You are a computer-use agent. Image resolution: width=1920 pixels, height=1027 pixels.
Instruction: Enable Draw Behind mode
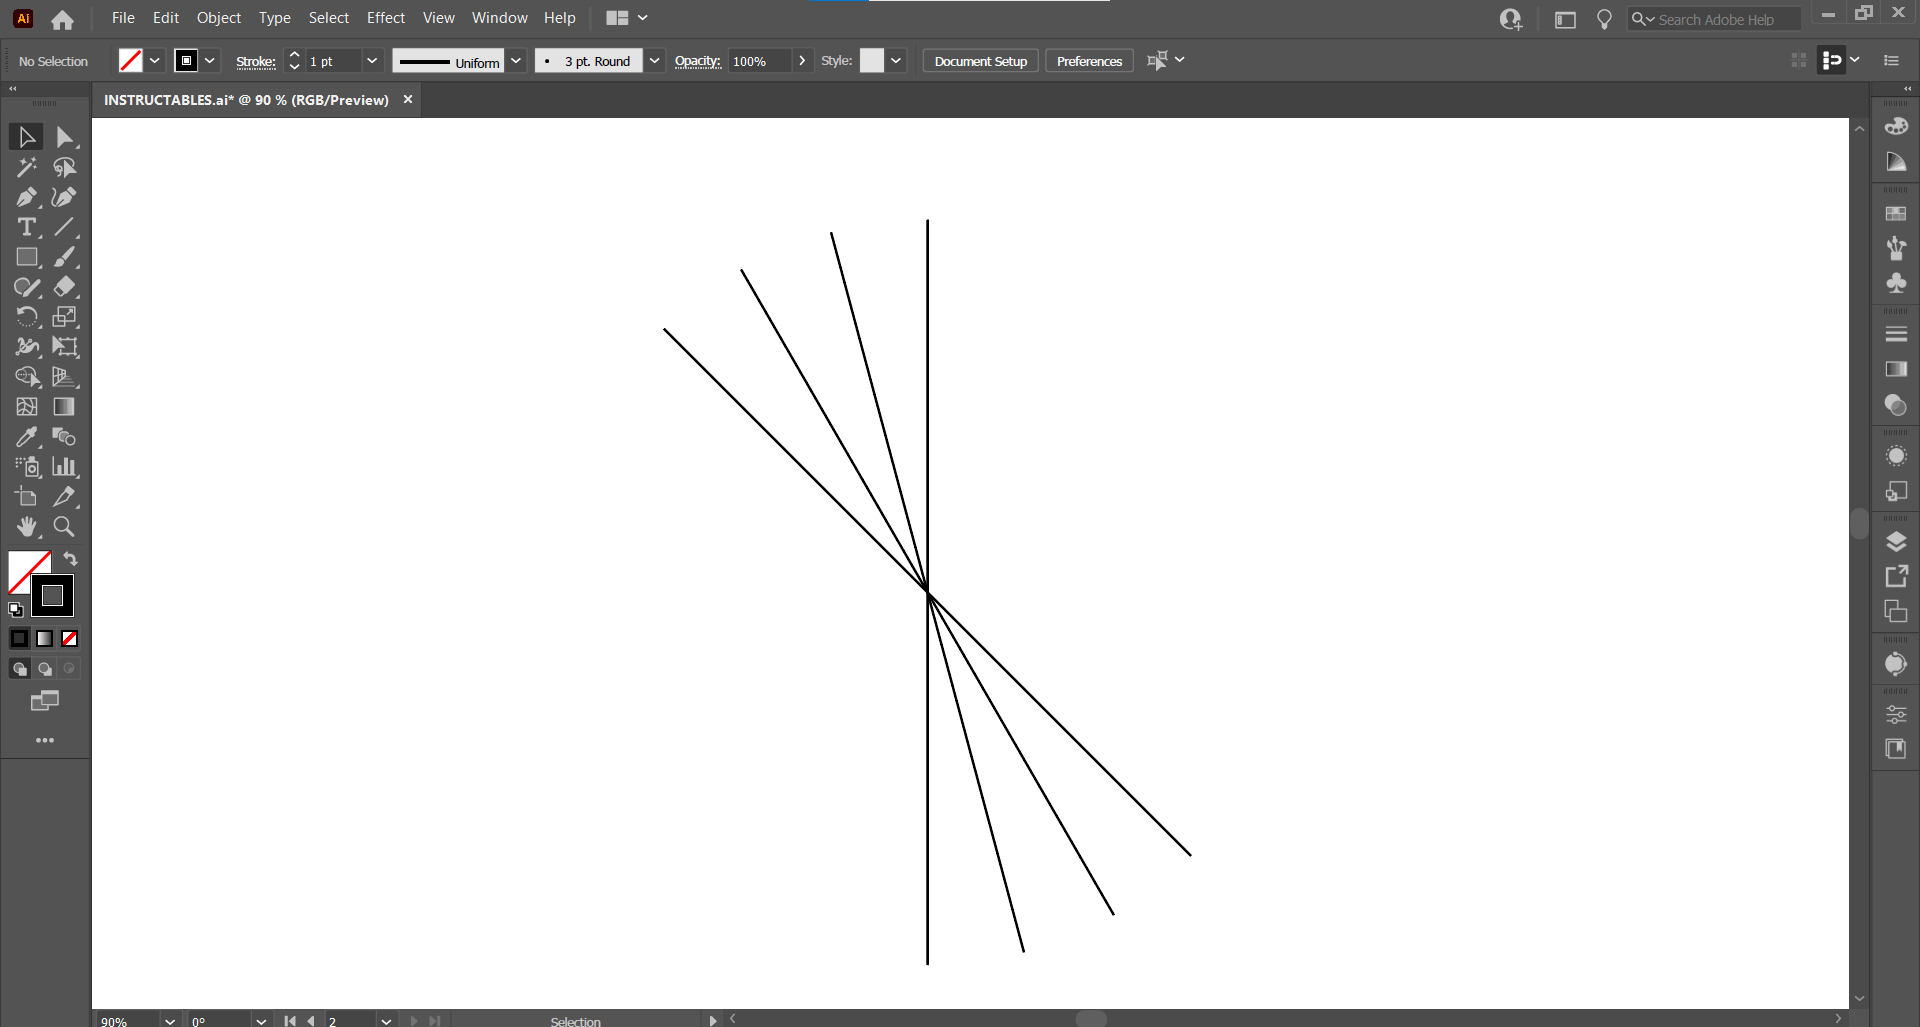coord(45,668)
